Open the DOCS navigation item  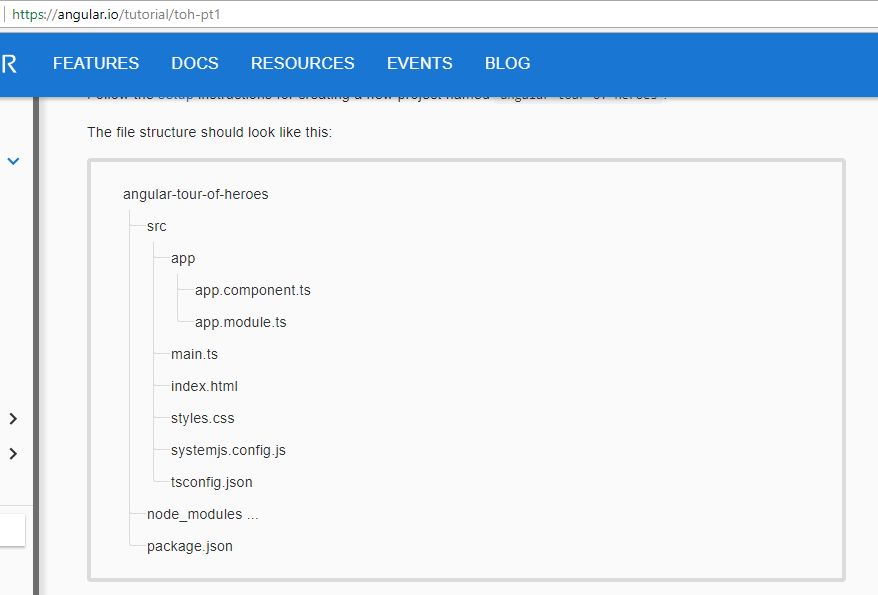tap(194, 63)
